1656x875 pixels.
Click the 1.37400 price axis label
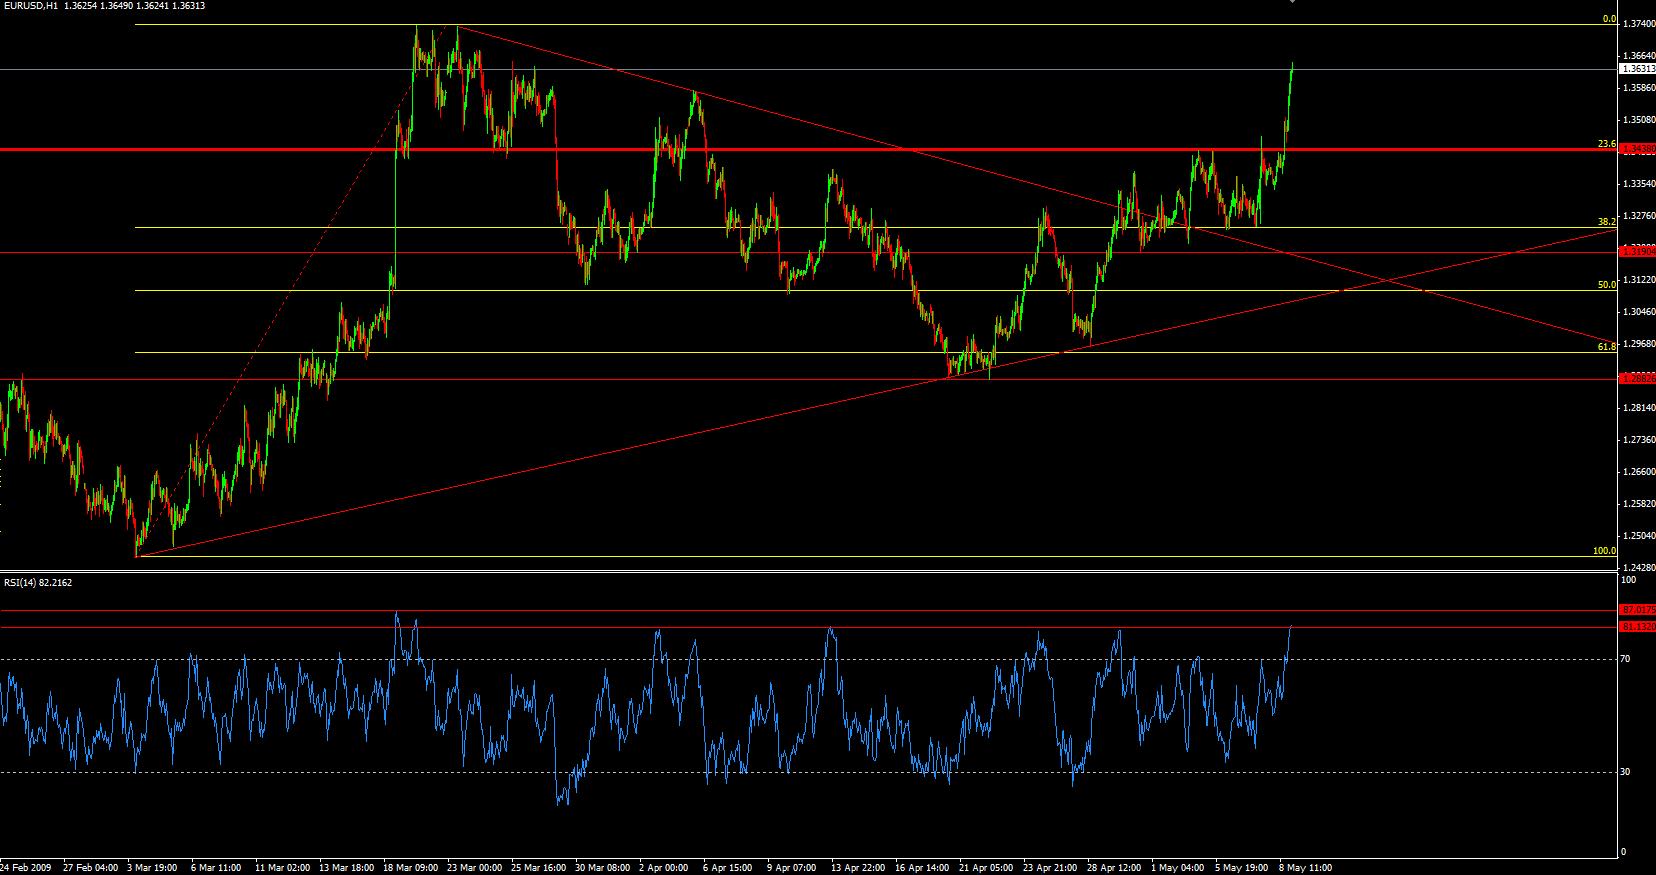pyautogui.click(x=1638, y=23)
